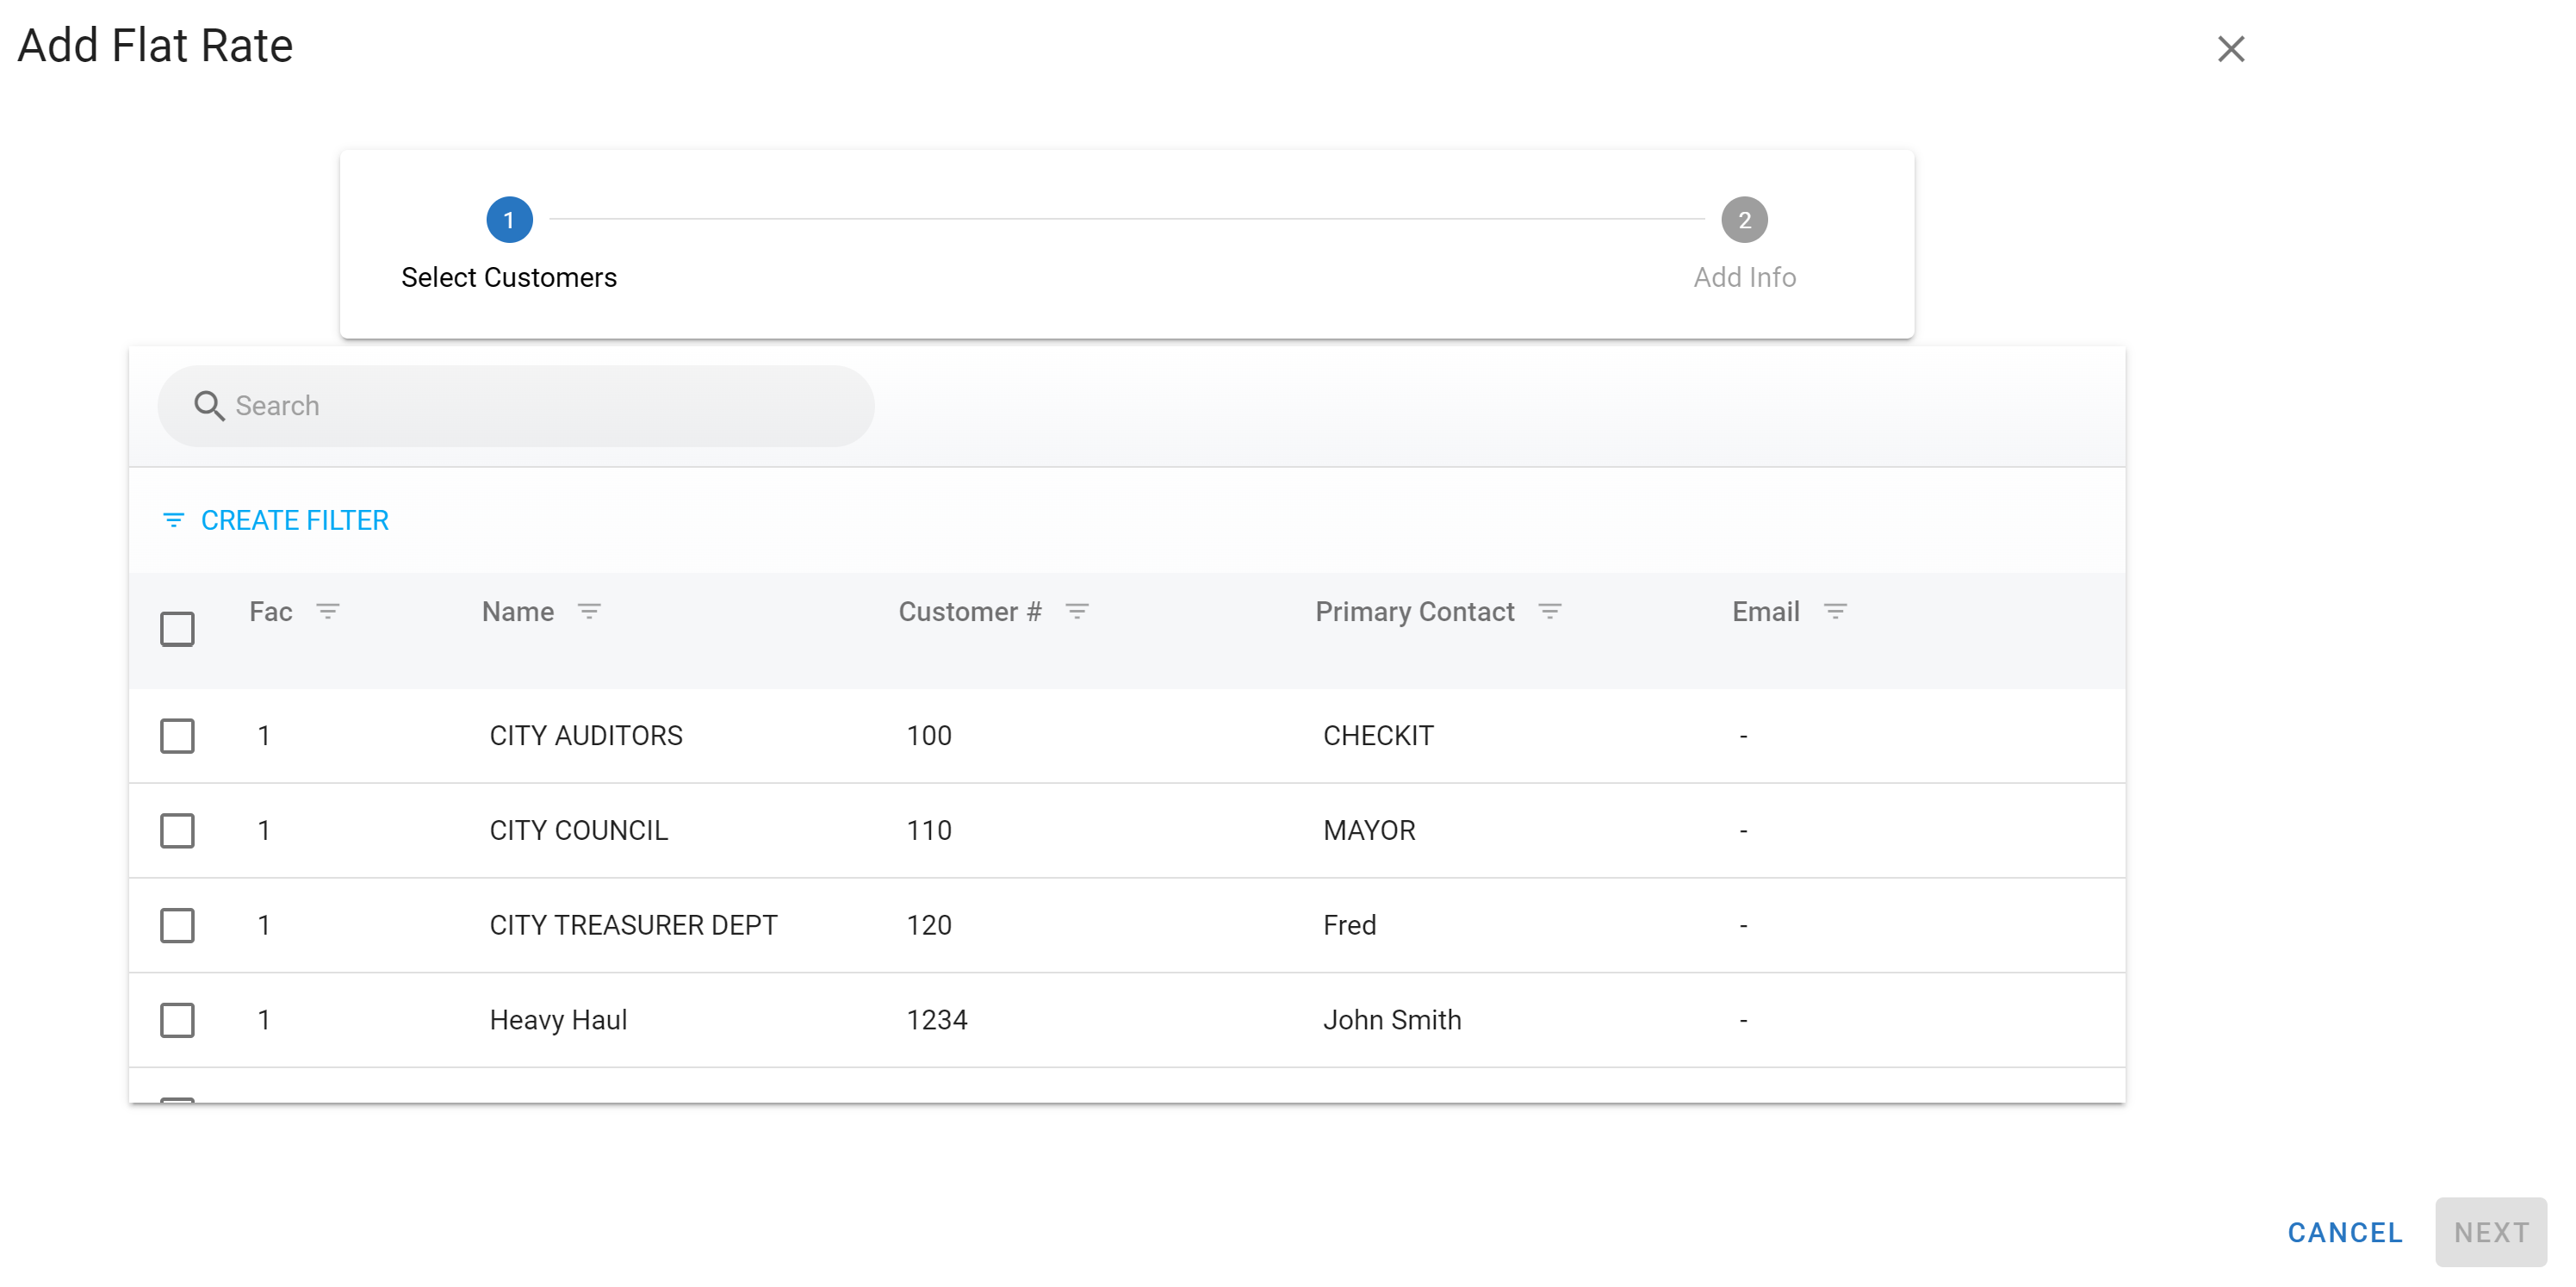
Task: Click the Email column filter icon
Action: coord(1835,611)
